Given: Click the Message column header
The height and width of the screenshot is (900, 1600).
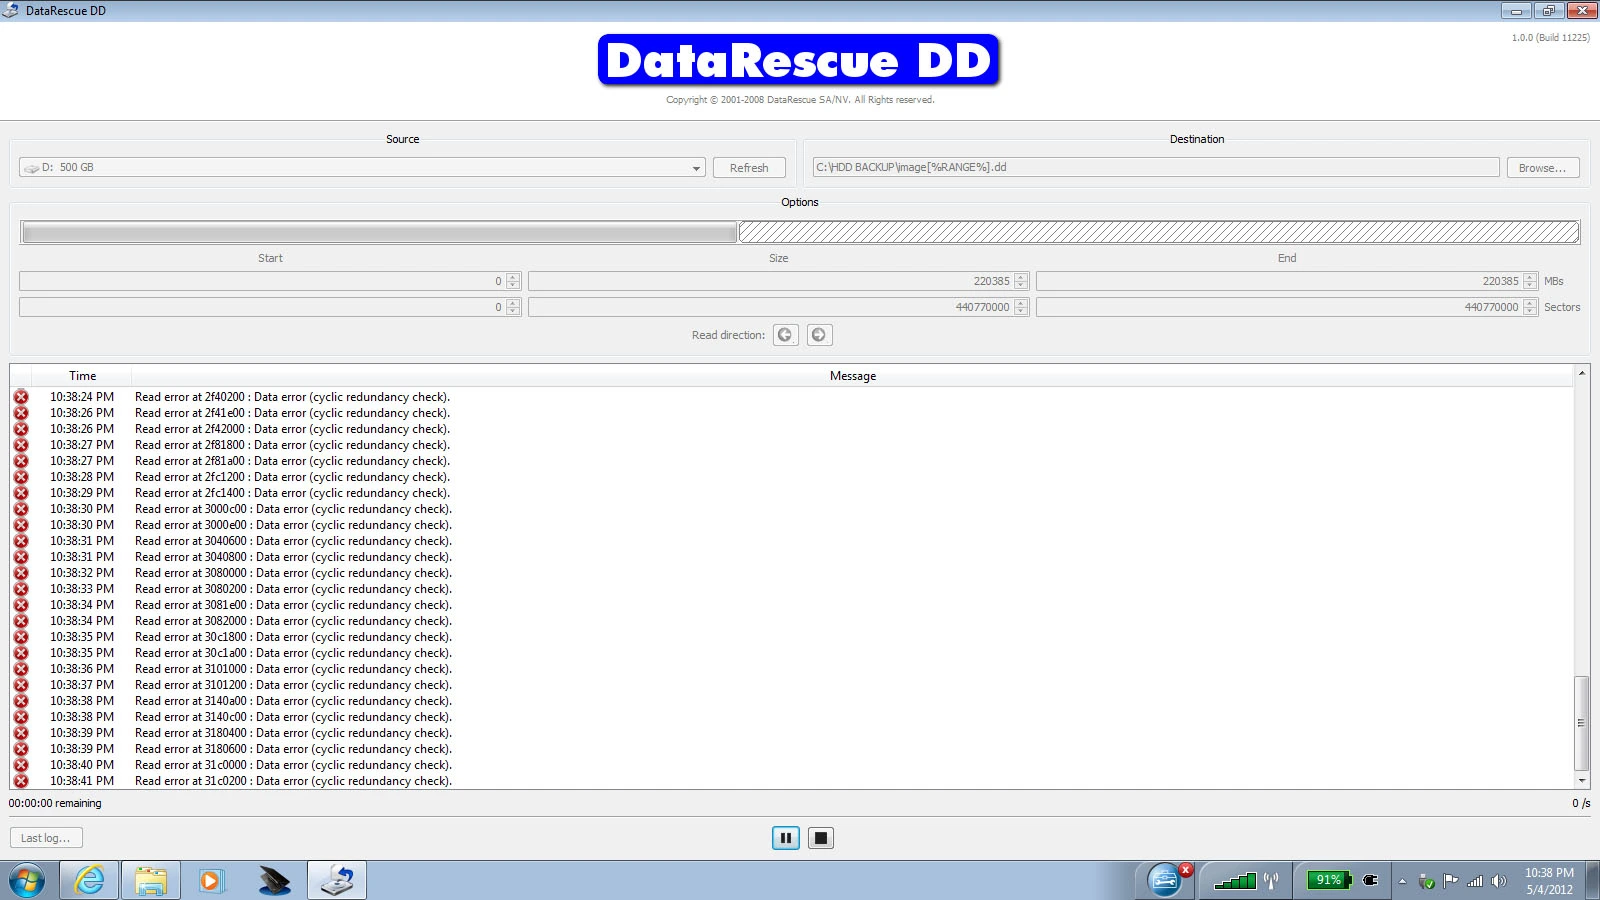Looking at the screenshot, I should (852, 376).
